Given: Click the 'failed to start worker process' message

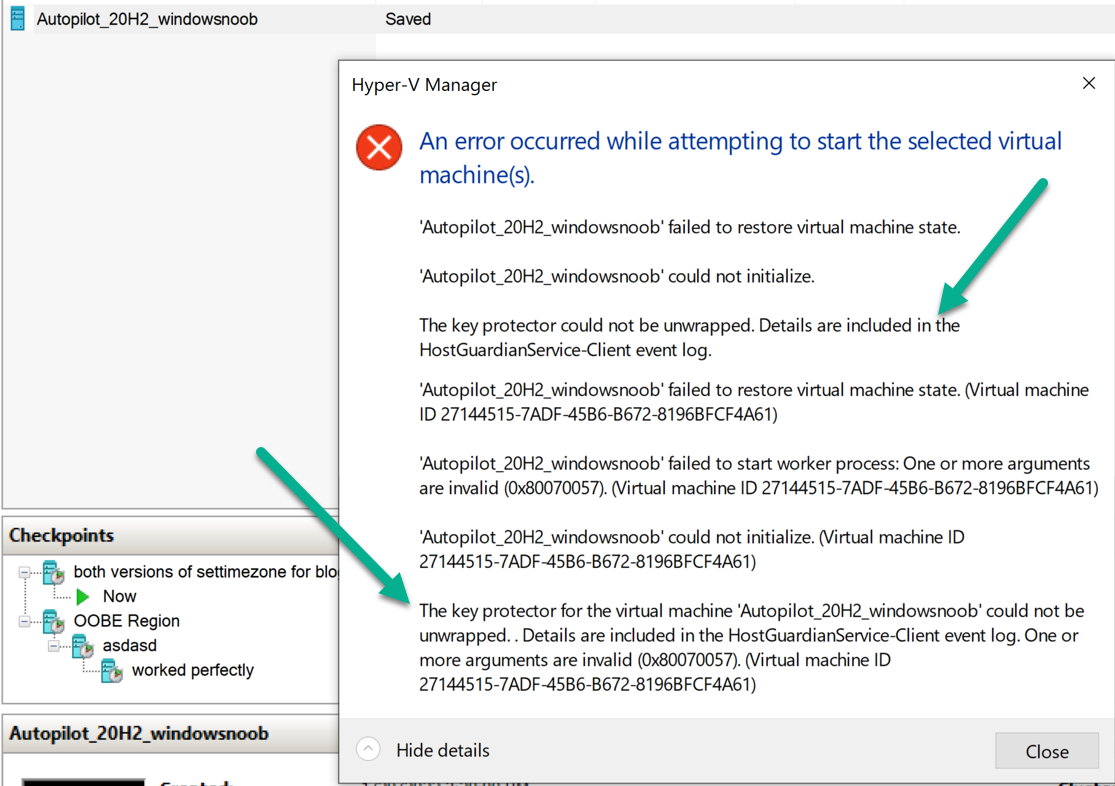Looking at the screenshot, I should (758, 475).
